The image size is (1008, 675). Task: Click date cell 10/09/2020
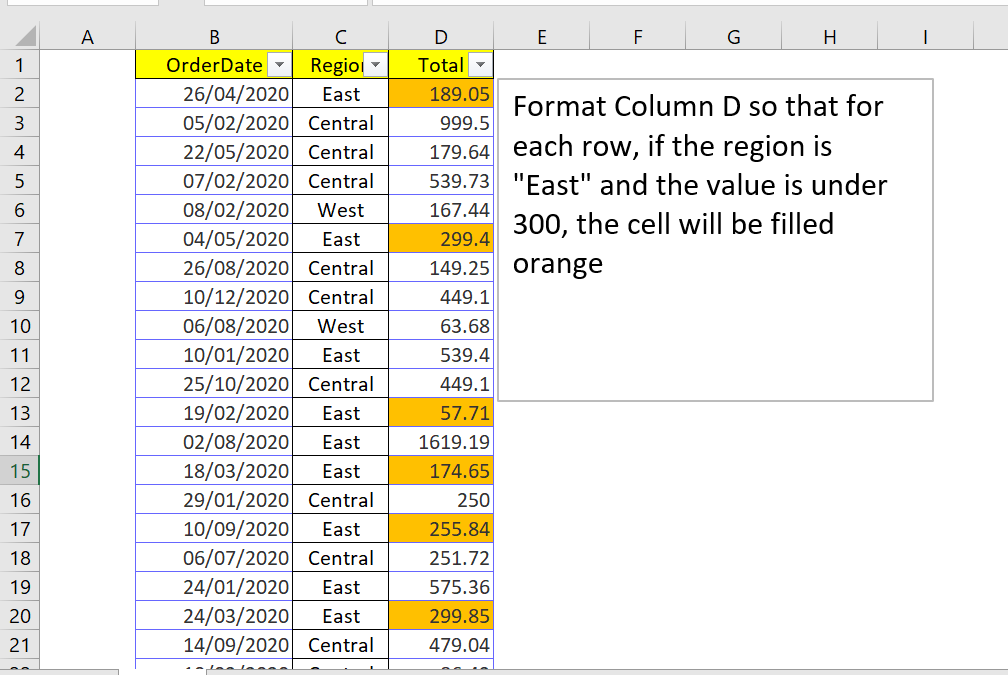click(x=214, y=529)
